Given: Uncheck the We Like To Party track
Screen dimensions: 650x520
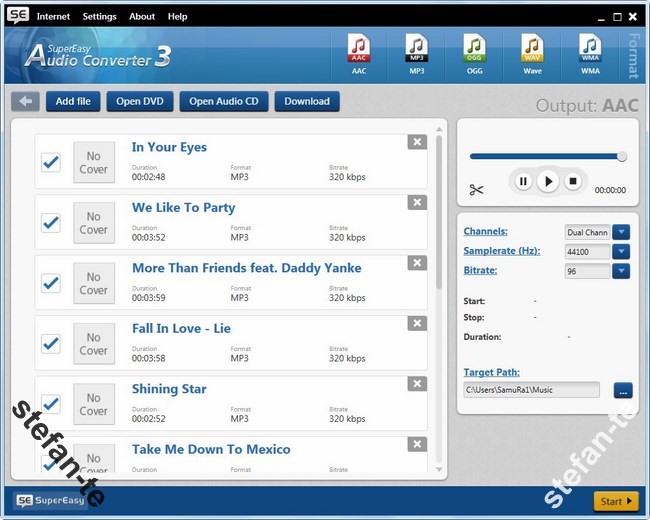Looking at the screenshot, I should click(x=51, y=223).
